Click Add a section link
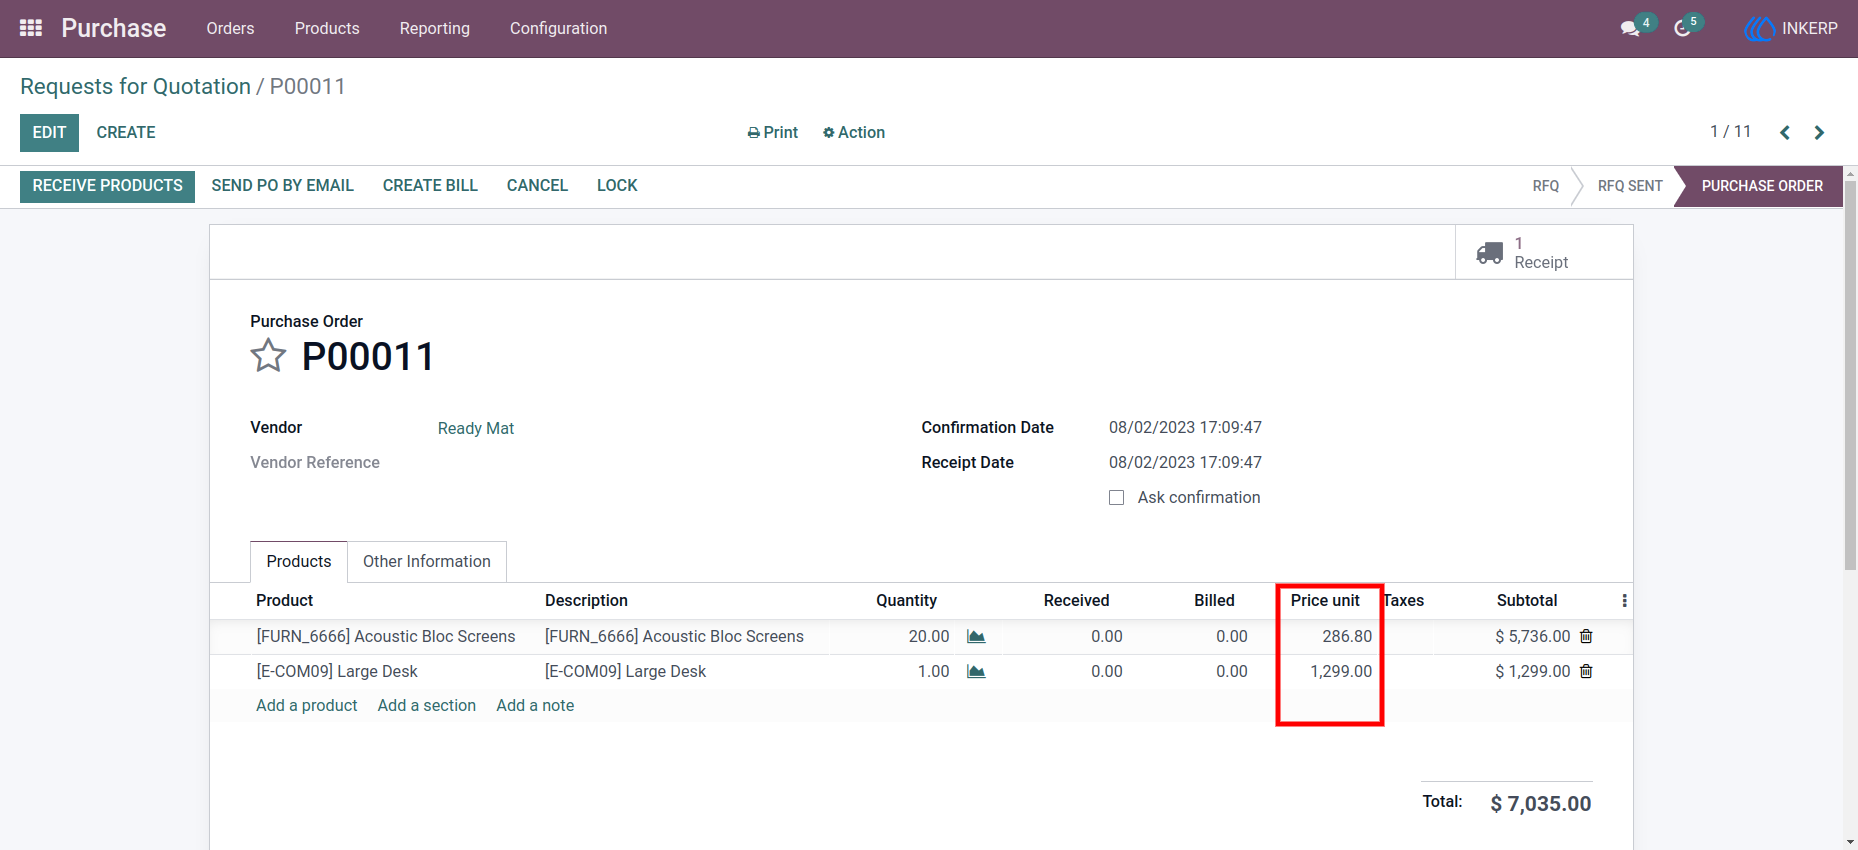The image size is (1858, 850). click(427, 706)
